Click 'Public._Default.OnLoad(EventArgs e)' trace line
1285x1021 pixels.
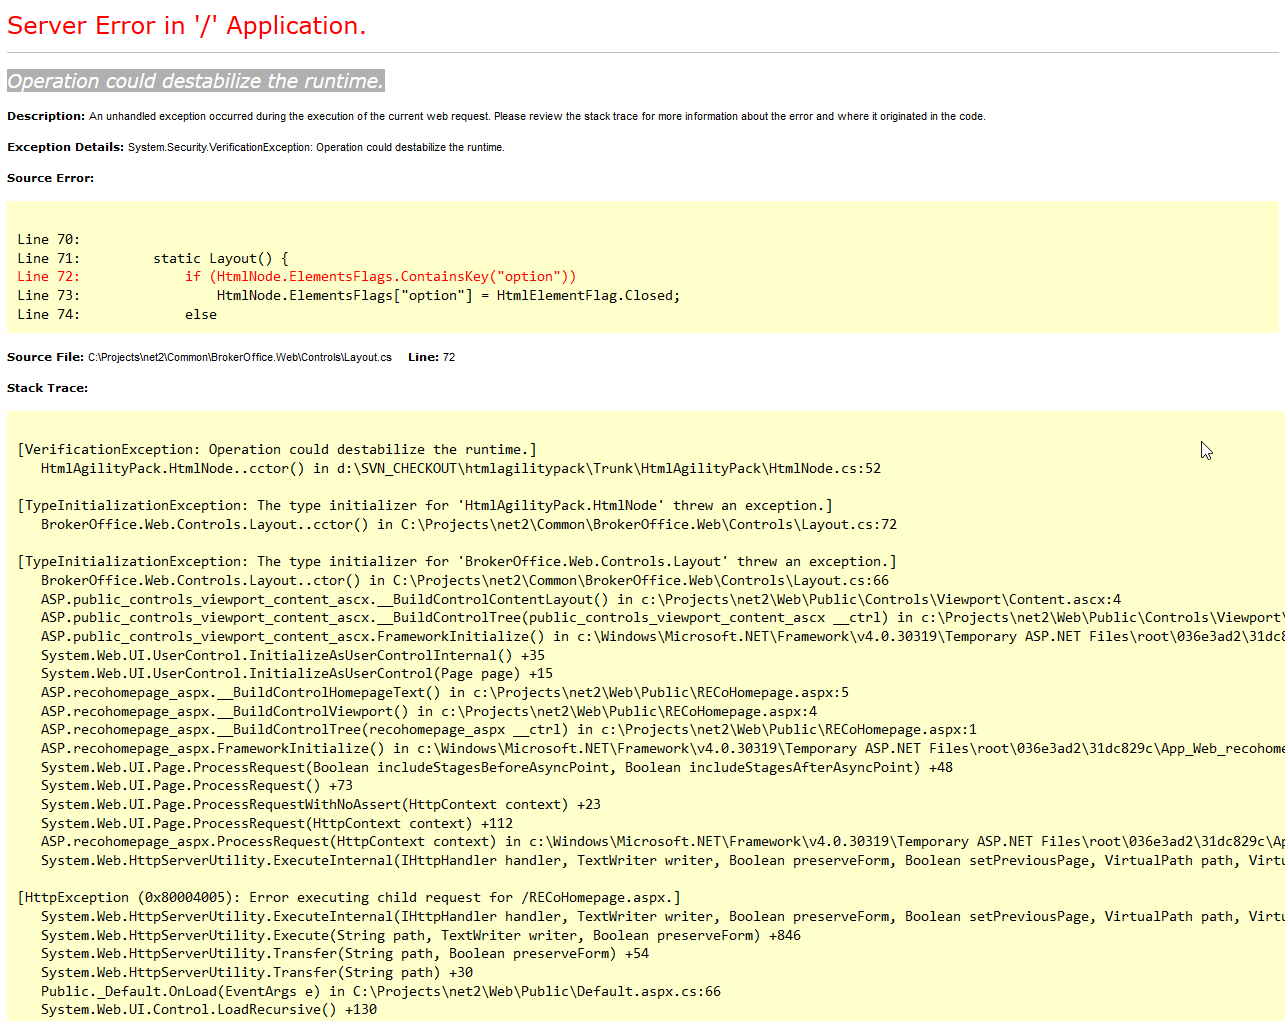[381, 991]
